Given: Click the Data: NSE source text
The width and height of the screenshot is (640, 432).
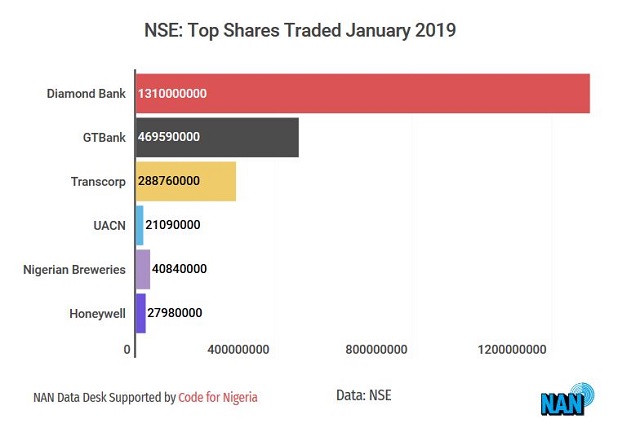Looking at the screenshot, I should coord(364,396).
